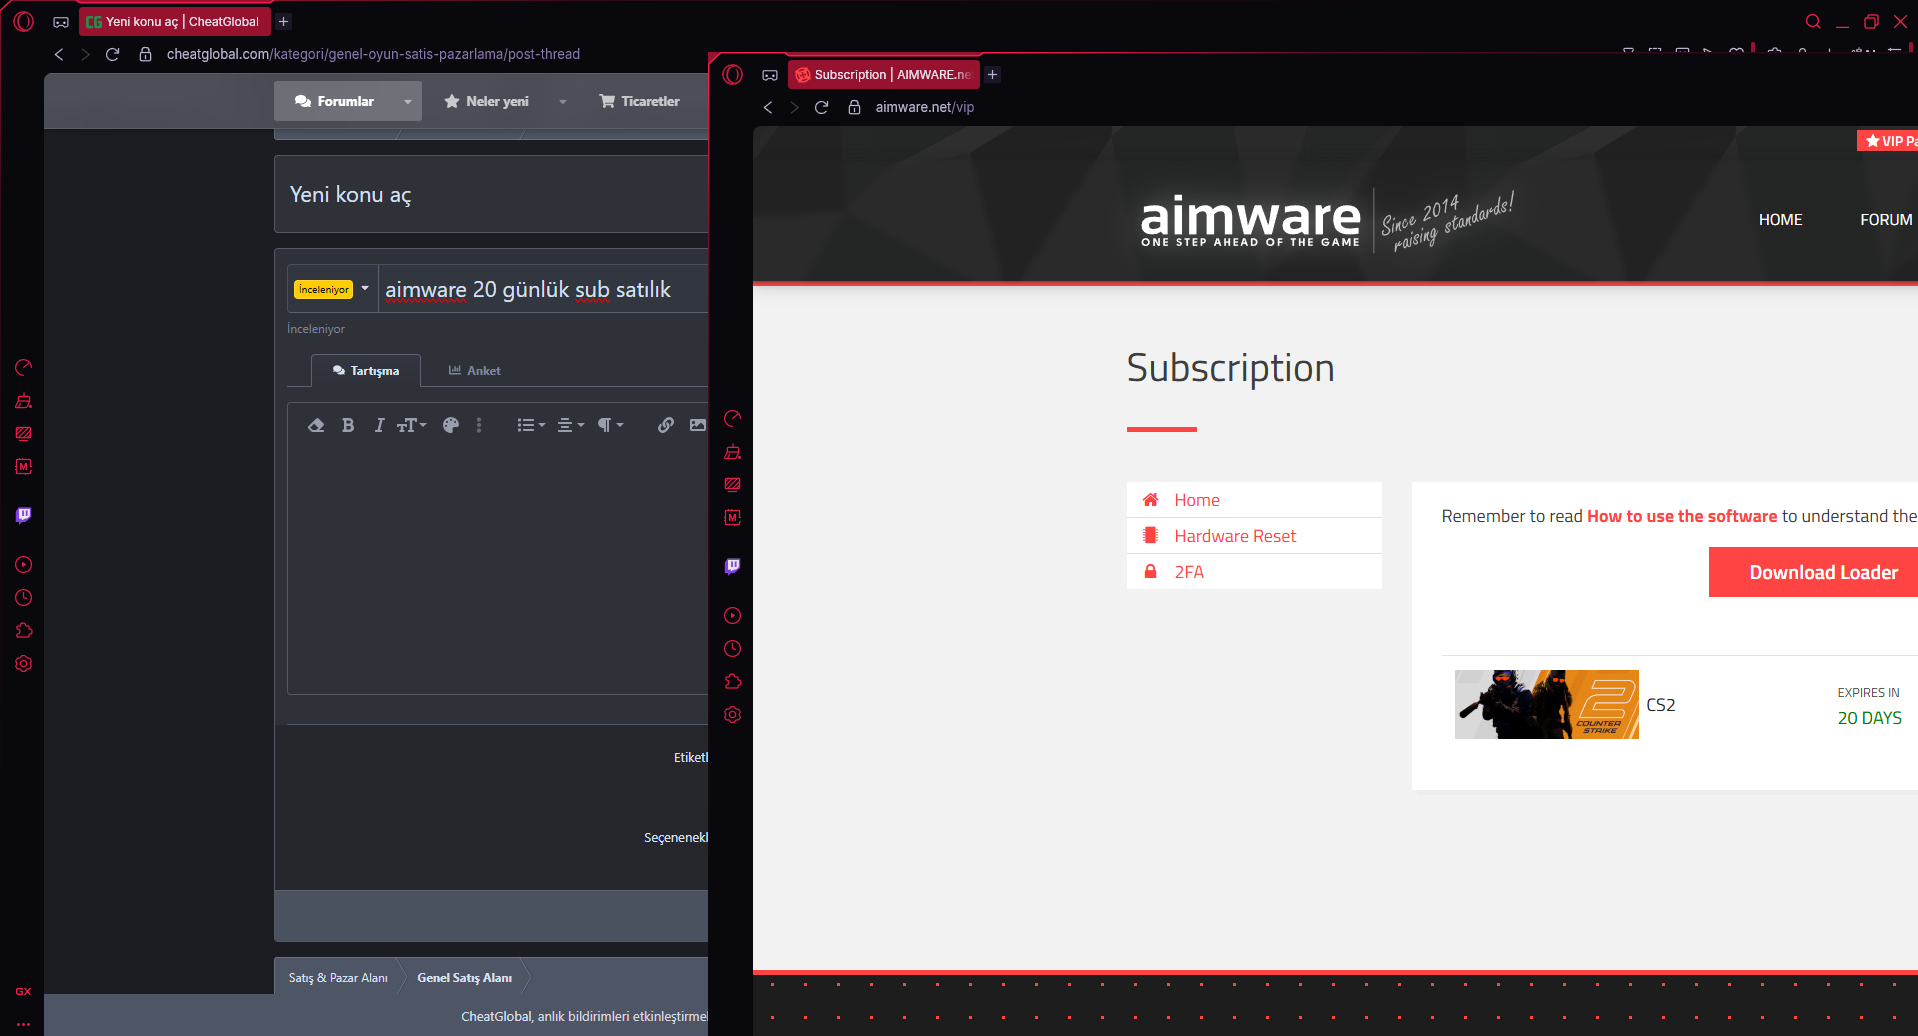Open the Hardware Reset link
Screen dimensions: 1918x1036
point(1254,536)
